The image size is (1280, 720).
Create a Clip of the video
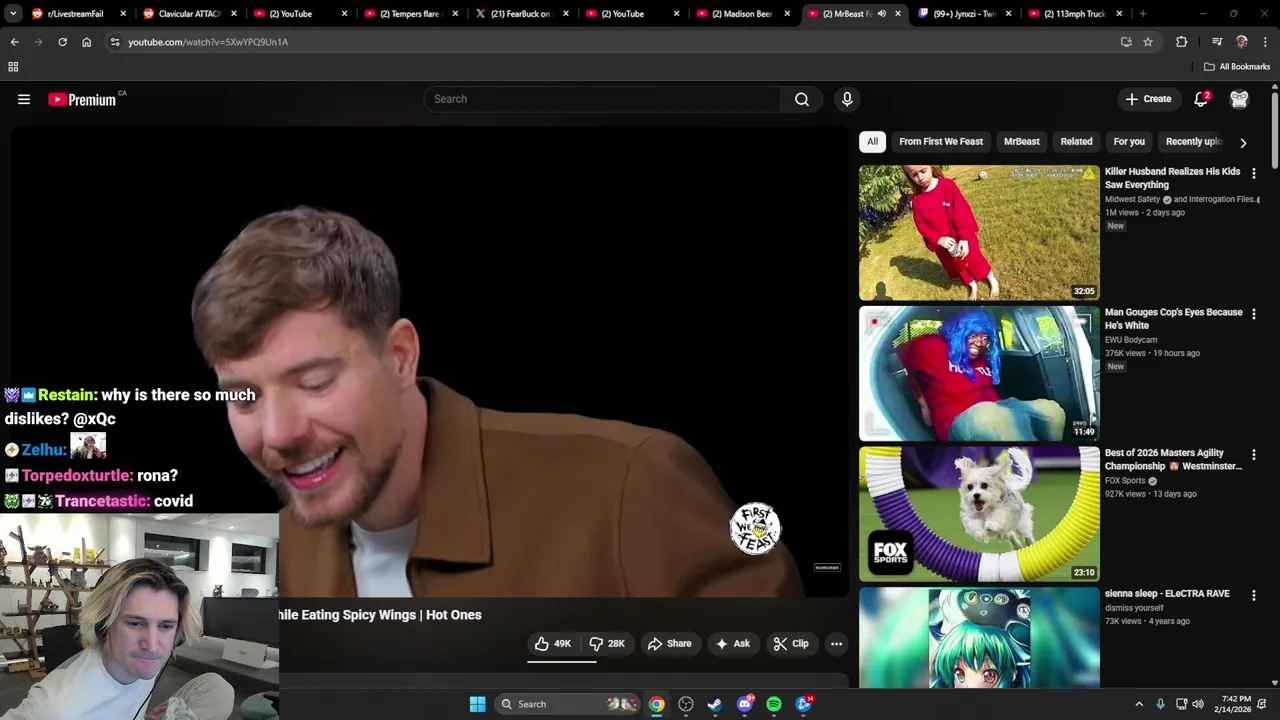tap(791, 644)
